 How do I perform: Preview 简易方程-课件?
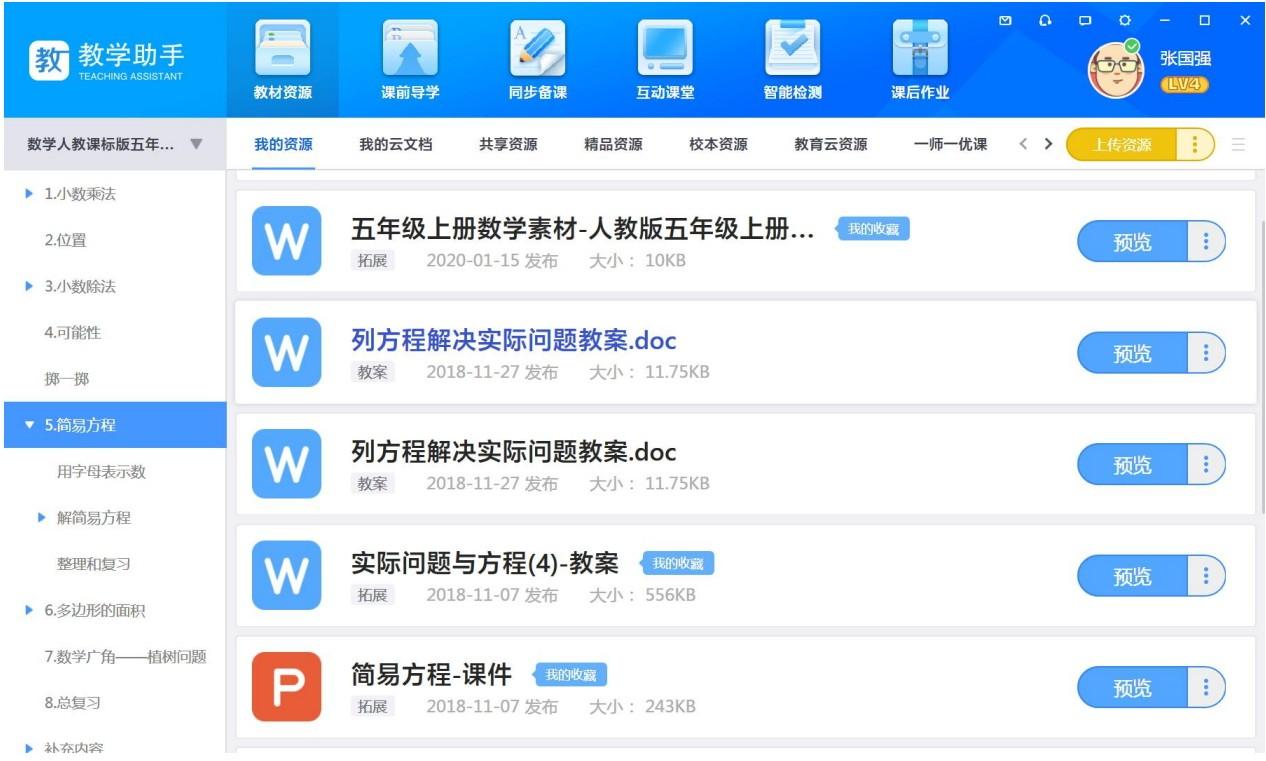point(1132,687)
